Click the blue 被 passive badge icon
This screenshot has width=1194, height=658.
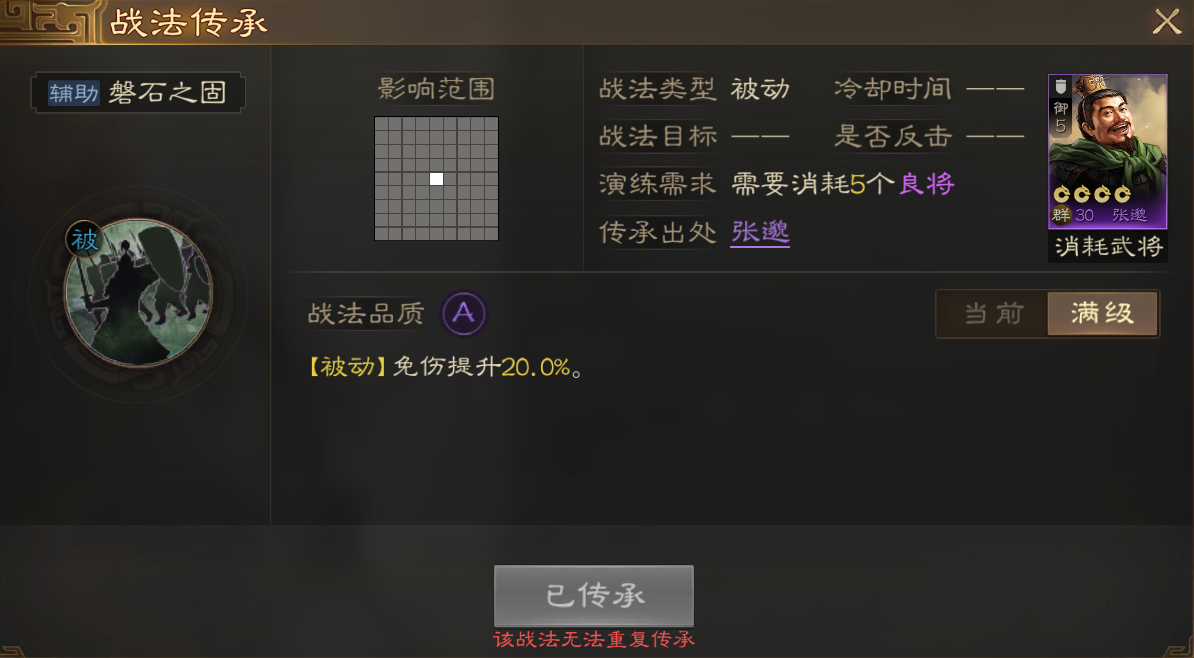click(x=84, y=240)
